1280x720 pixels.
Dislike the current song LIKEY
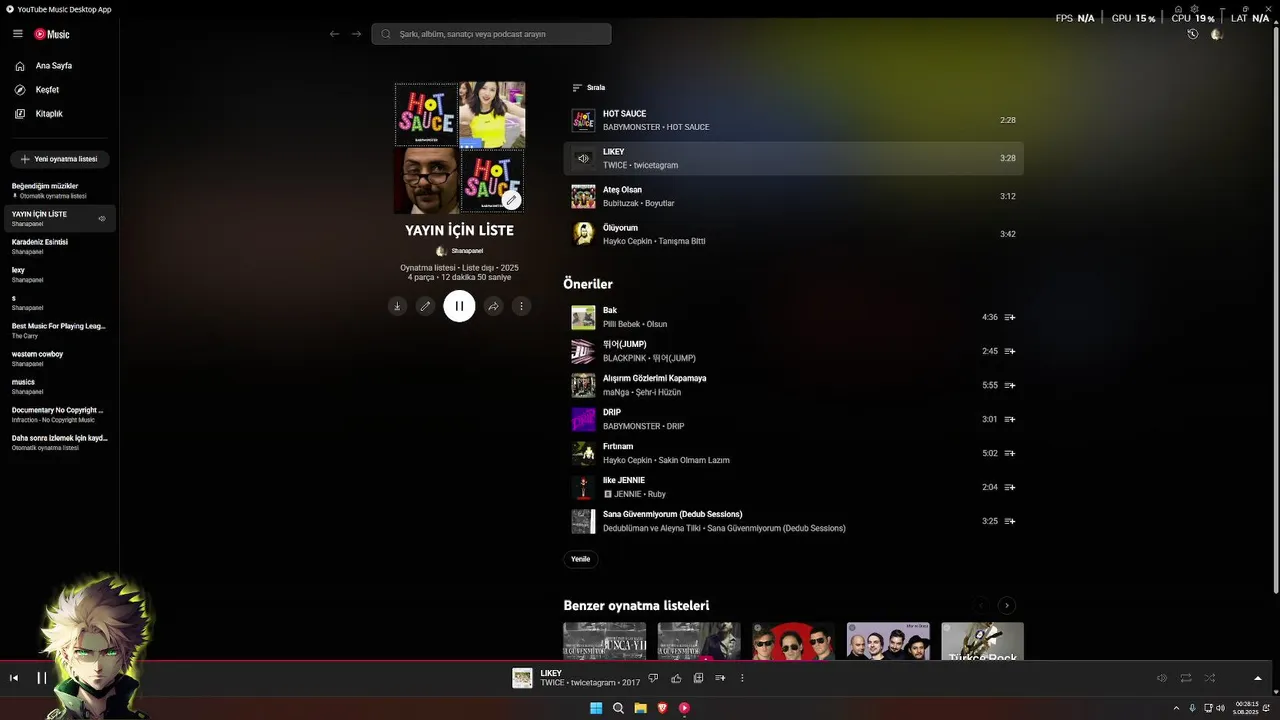(x=653, y=678)
